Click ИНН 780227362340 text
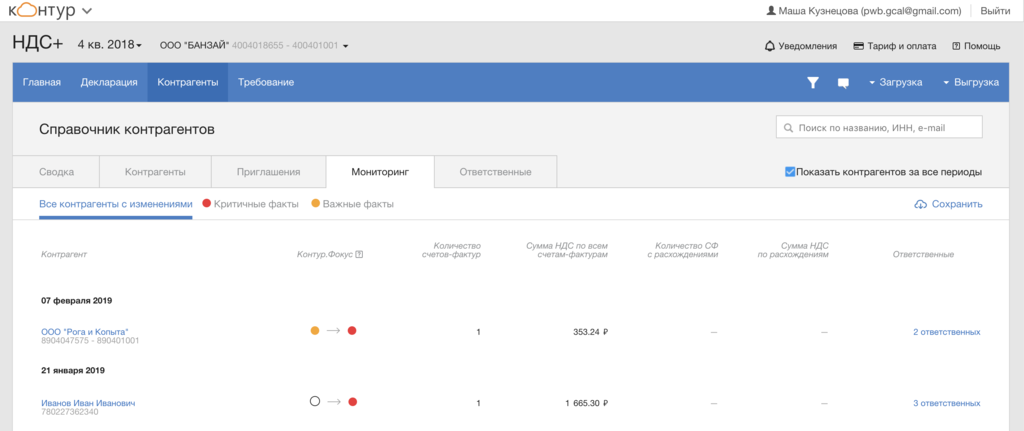Screen dimensions: 1024x431 [70, 412]
